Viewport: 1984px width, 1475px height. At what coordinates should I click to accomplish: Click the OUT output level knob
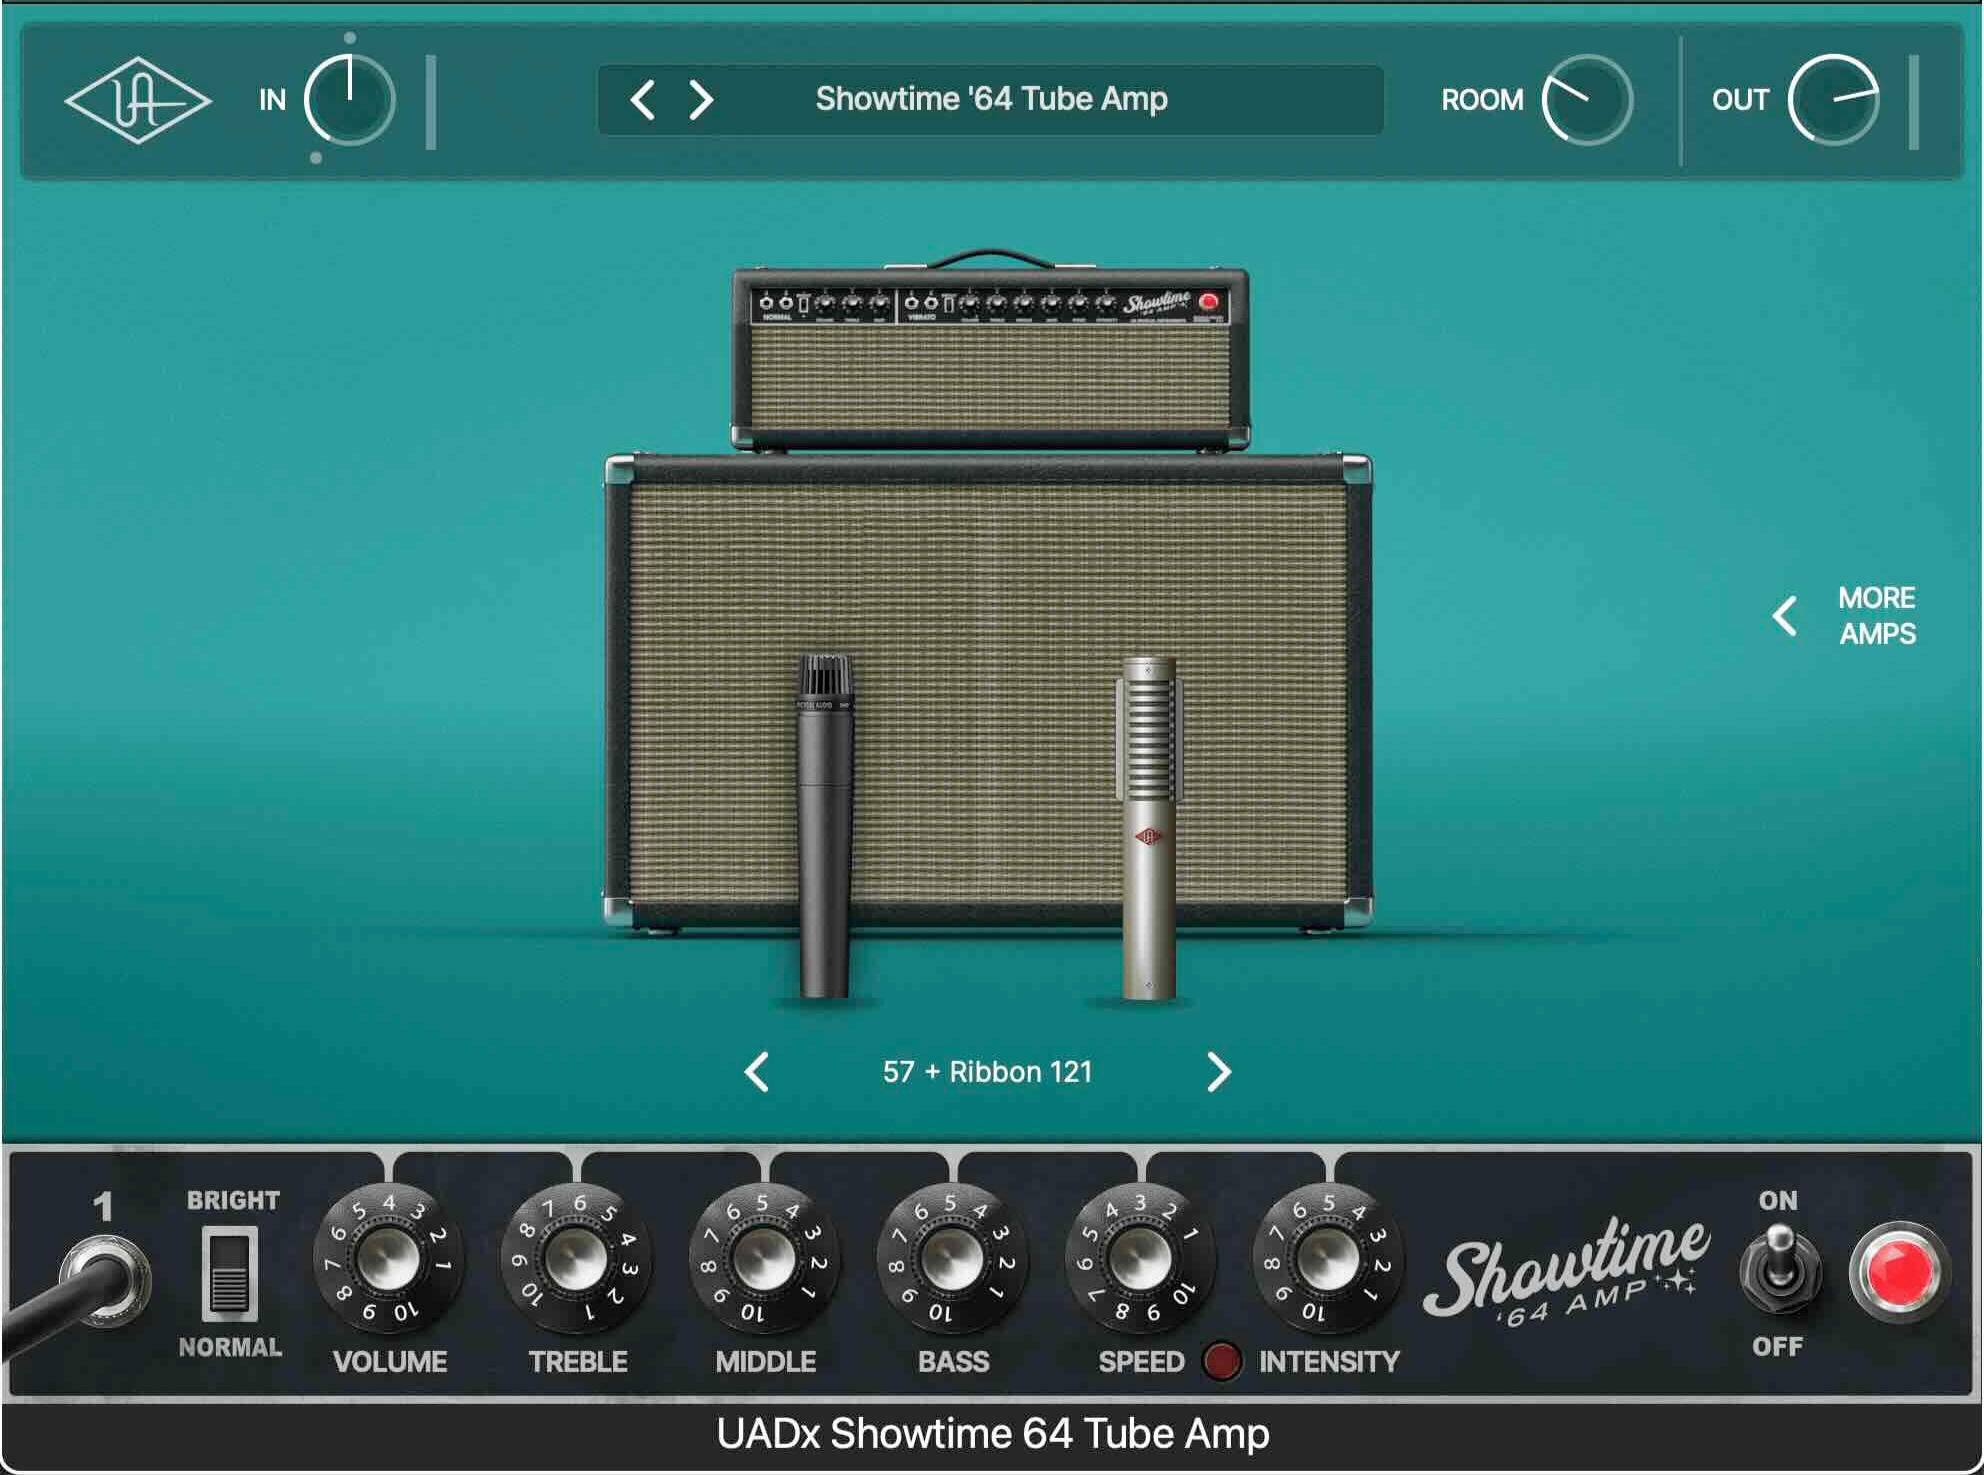coord(1833,100)
